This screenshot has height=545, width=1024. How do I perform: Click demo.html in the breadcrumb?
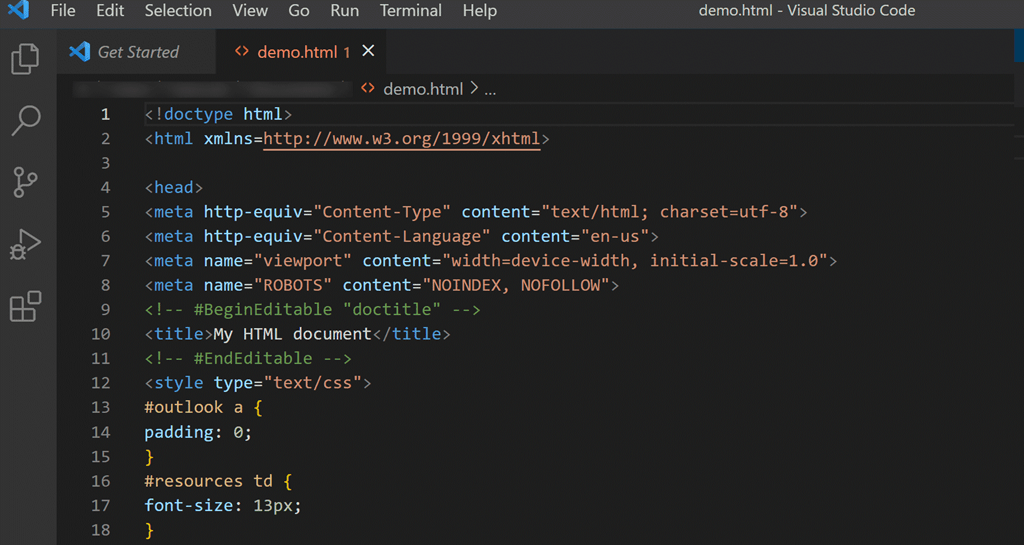point(423,89)
